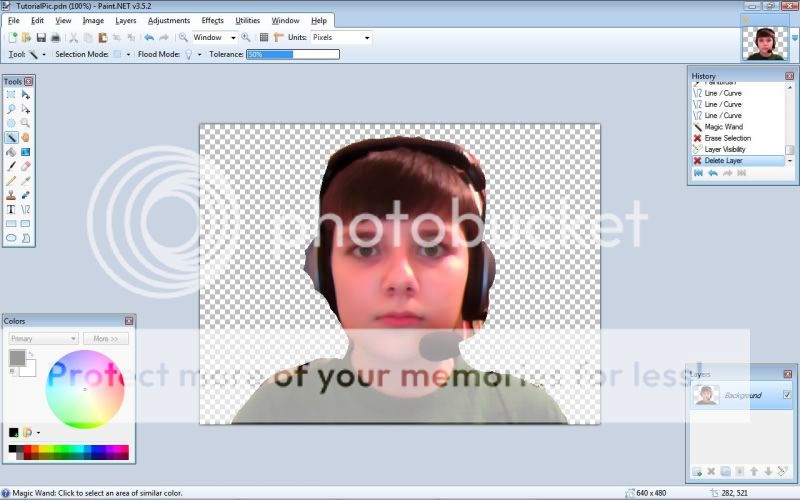Select the Background layer row
800x500 pixels.
(742, 395)
